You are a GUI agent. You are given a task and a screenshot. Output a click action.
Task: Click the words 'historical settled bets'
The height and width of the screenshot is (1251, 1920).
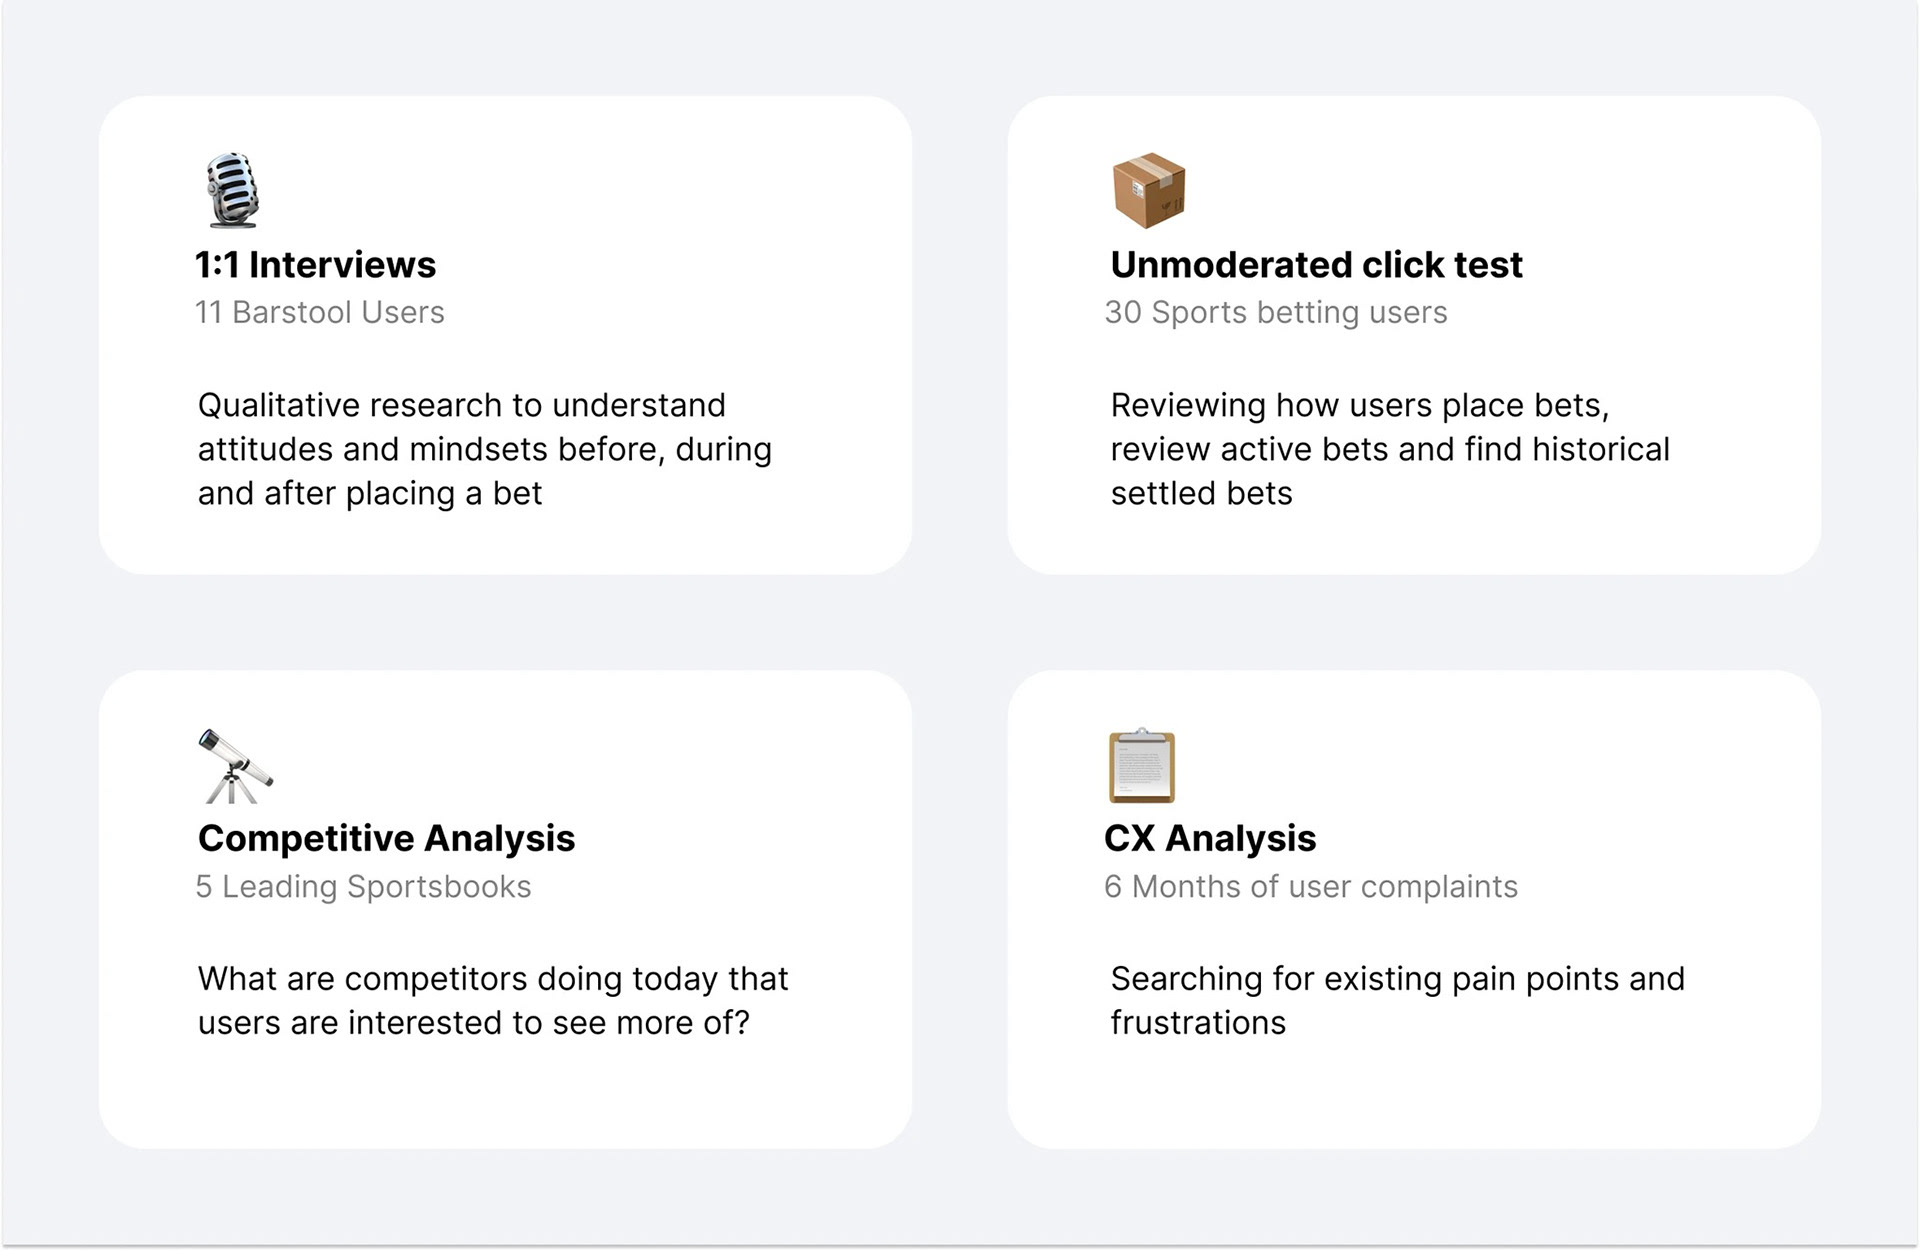click(x=1390, y=471)
